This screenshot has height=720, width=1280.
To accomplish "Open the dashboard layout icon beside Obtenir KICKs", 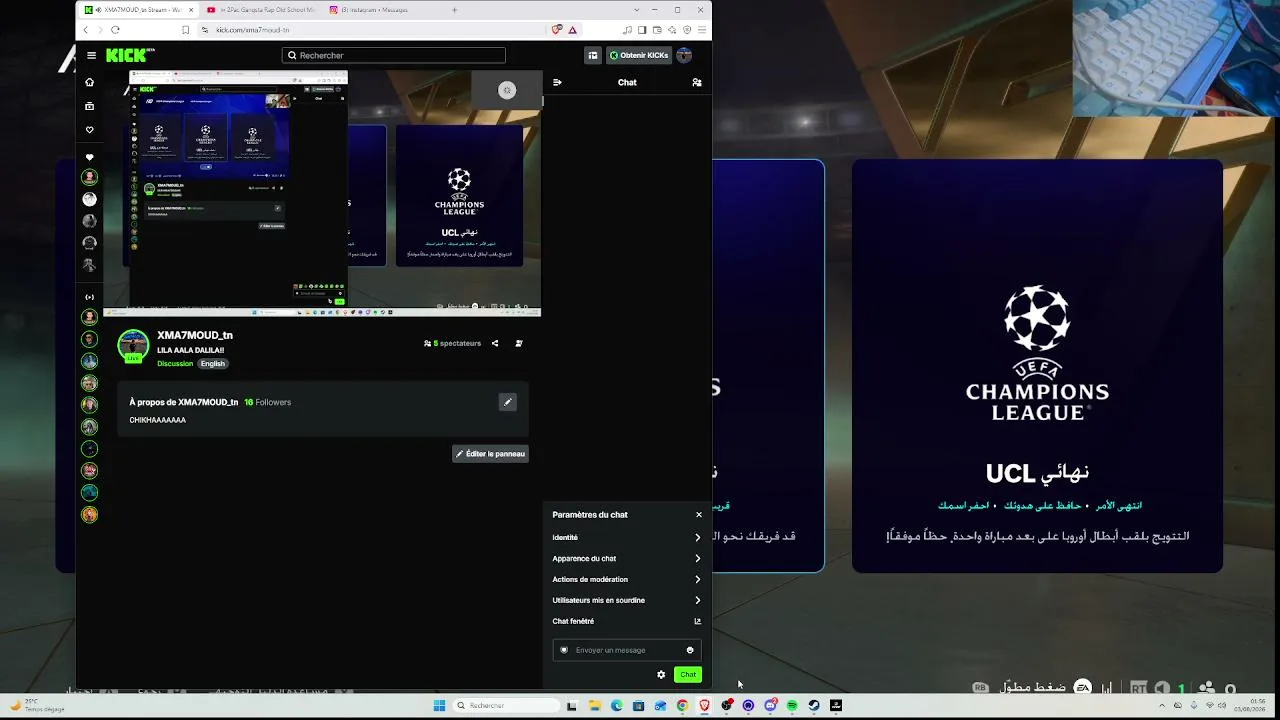I will coord(593,56).
